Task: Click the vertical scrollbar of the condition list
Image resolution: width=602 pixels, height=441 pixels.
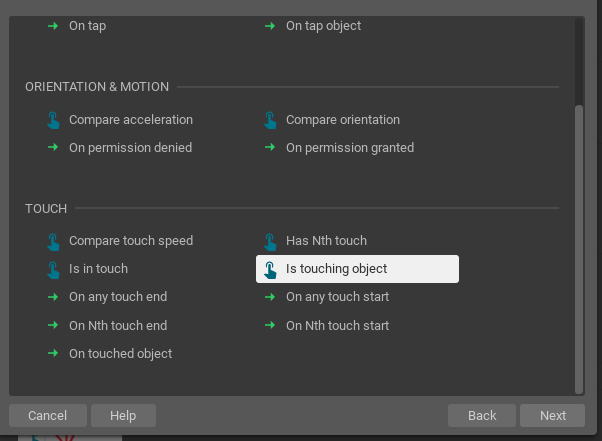Action: pos(579,249)
